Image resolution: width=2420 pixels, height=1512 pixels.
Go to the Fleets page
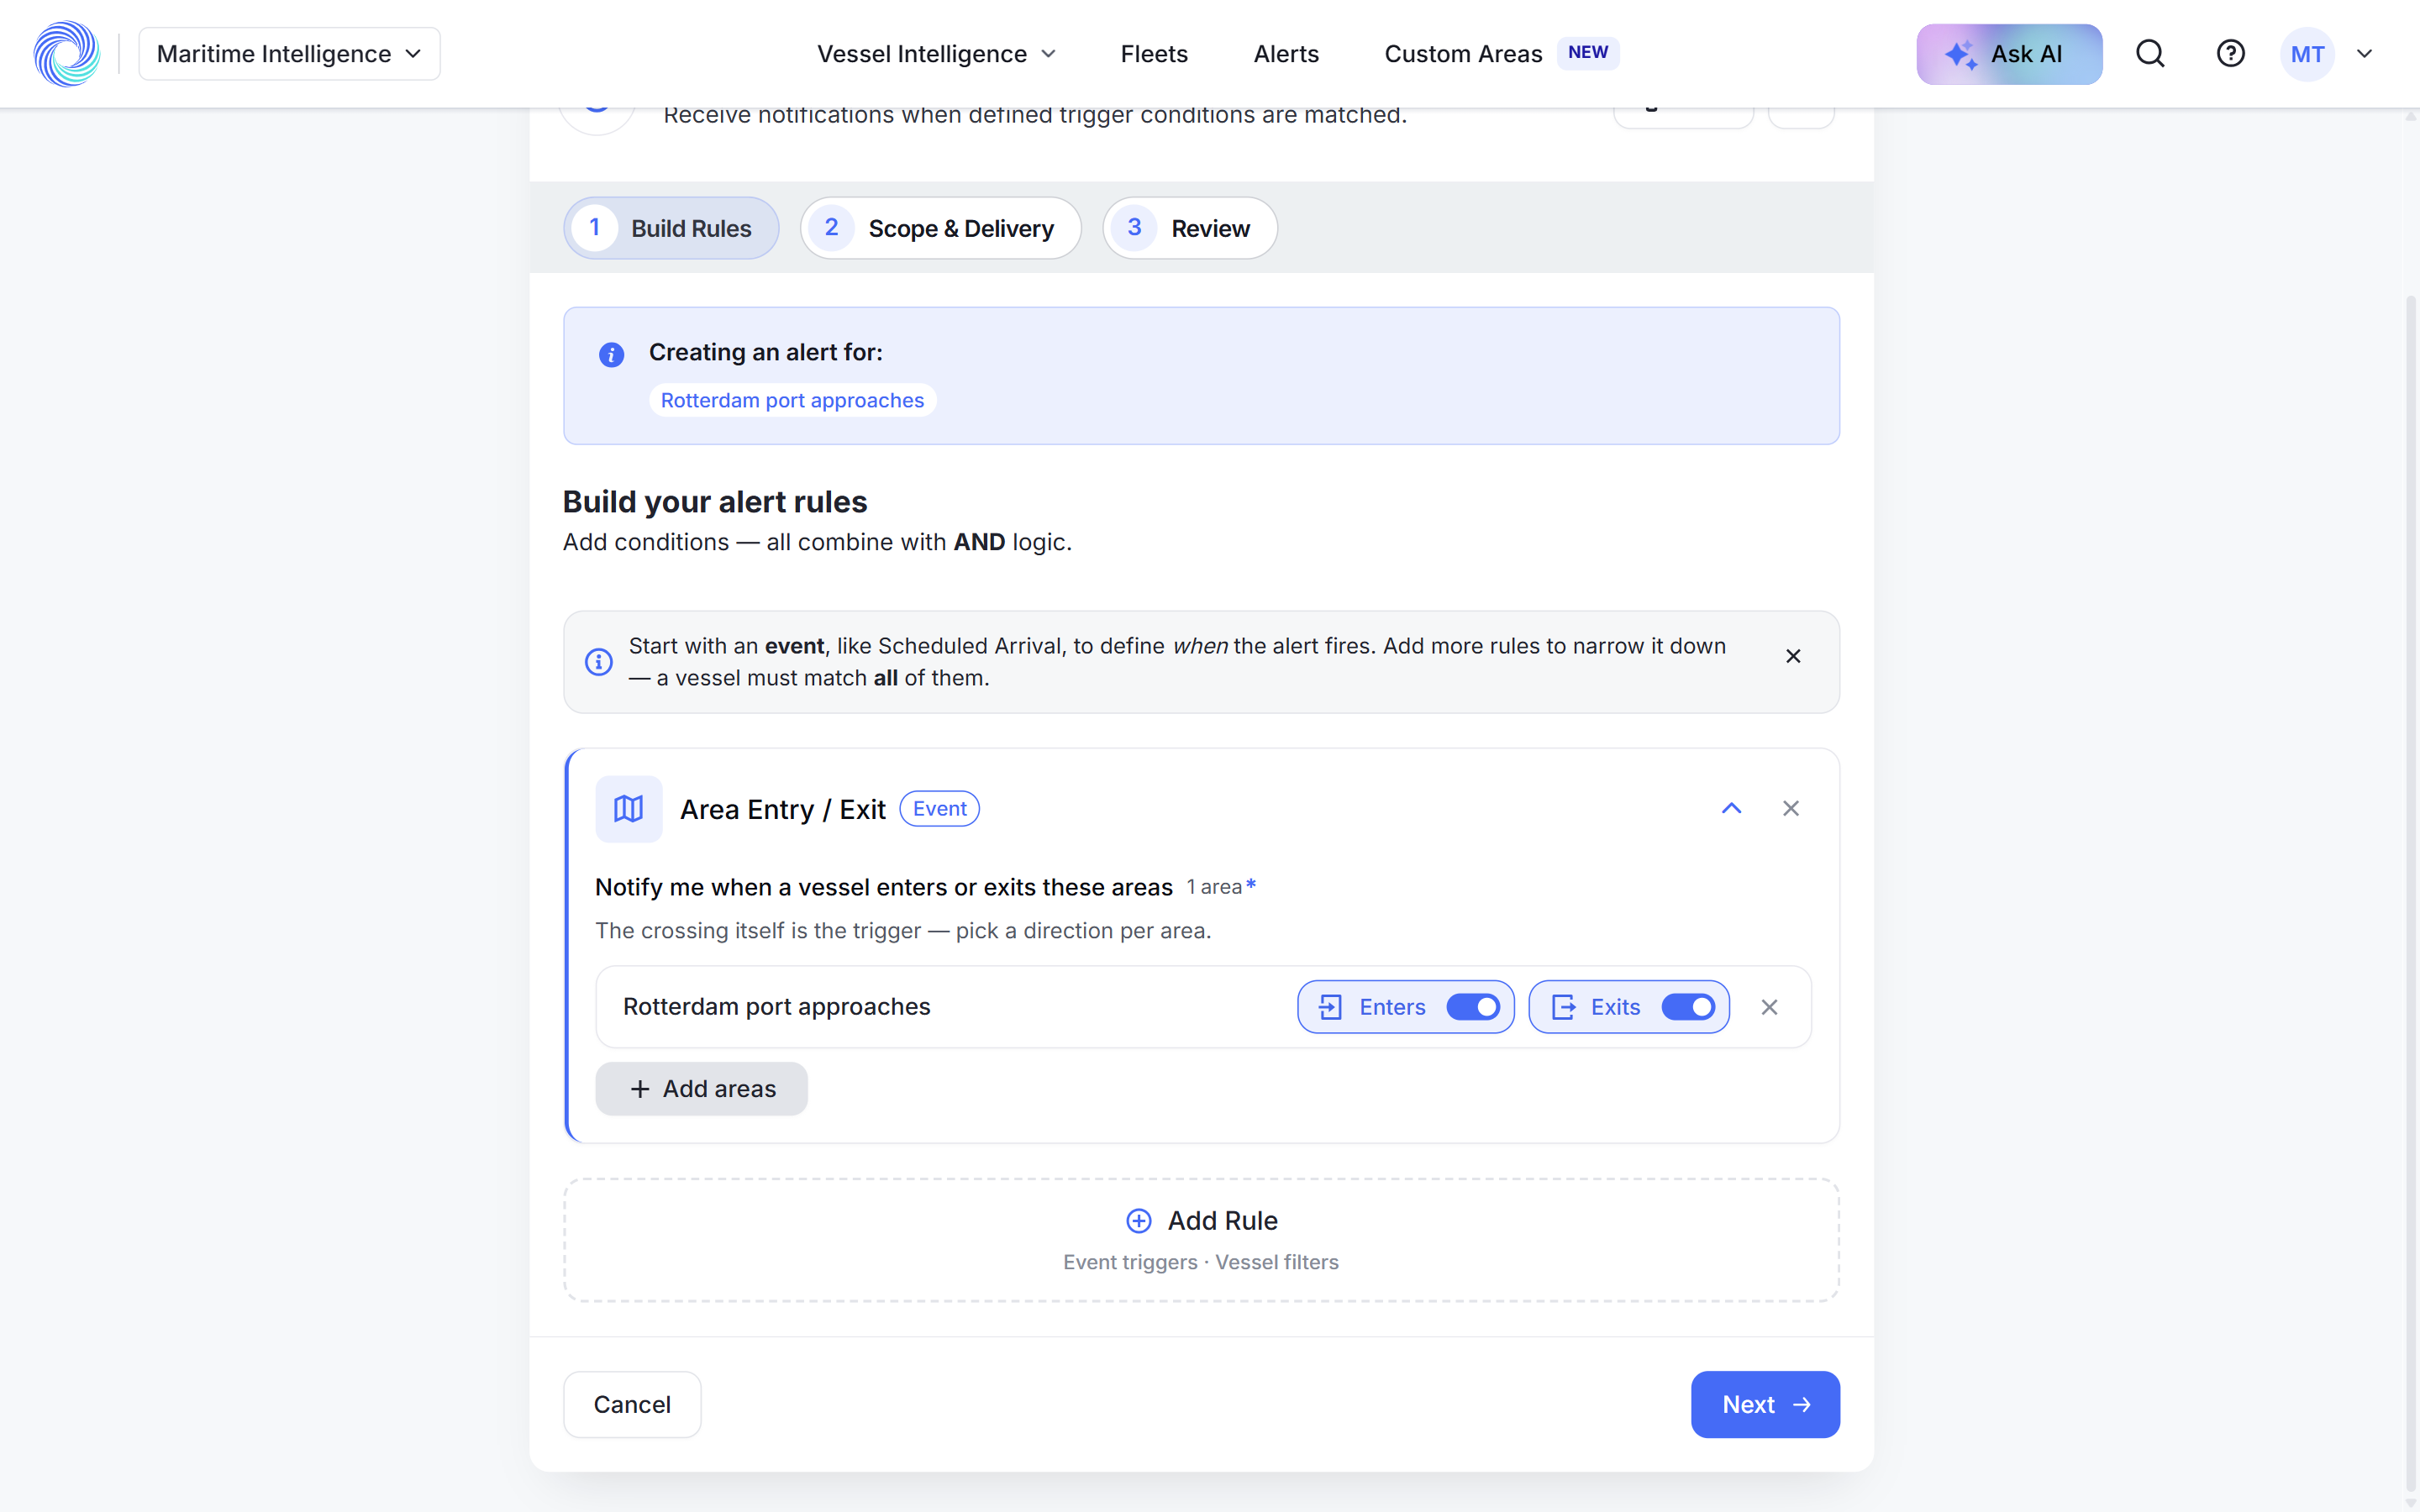1154,54
